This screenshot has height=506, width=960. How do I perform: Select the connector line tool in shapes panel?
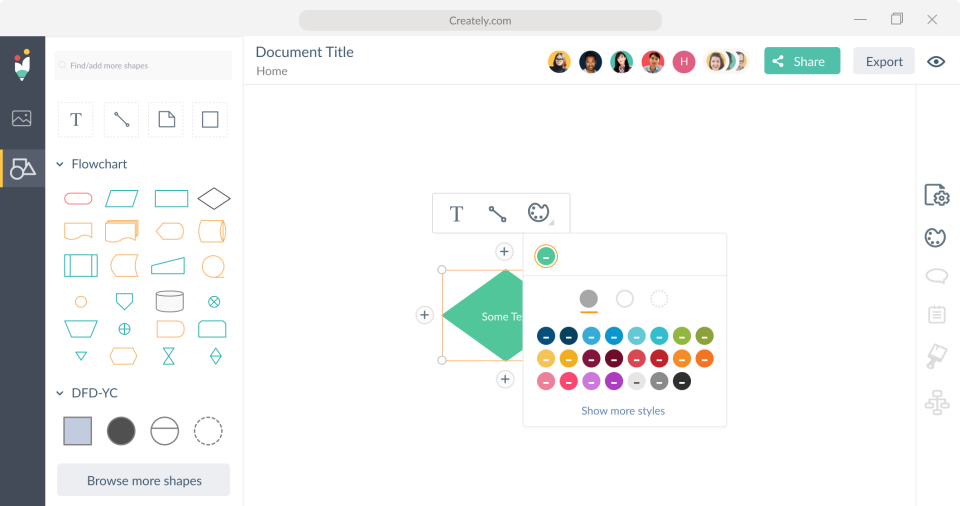[x=121, y=119]
